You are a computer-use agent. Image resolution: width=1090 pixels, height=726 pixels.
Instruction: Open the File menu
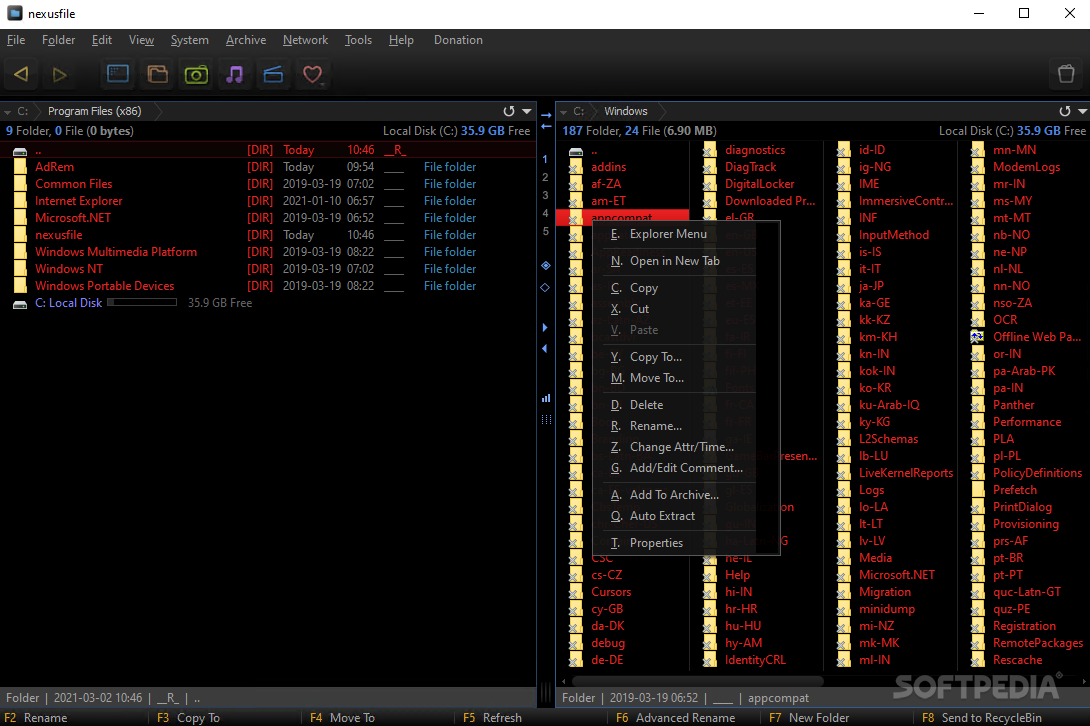tap(16, 40)
